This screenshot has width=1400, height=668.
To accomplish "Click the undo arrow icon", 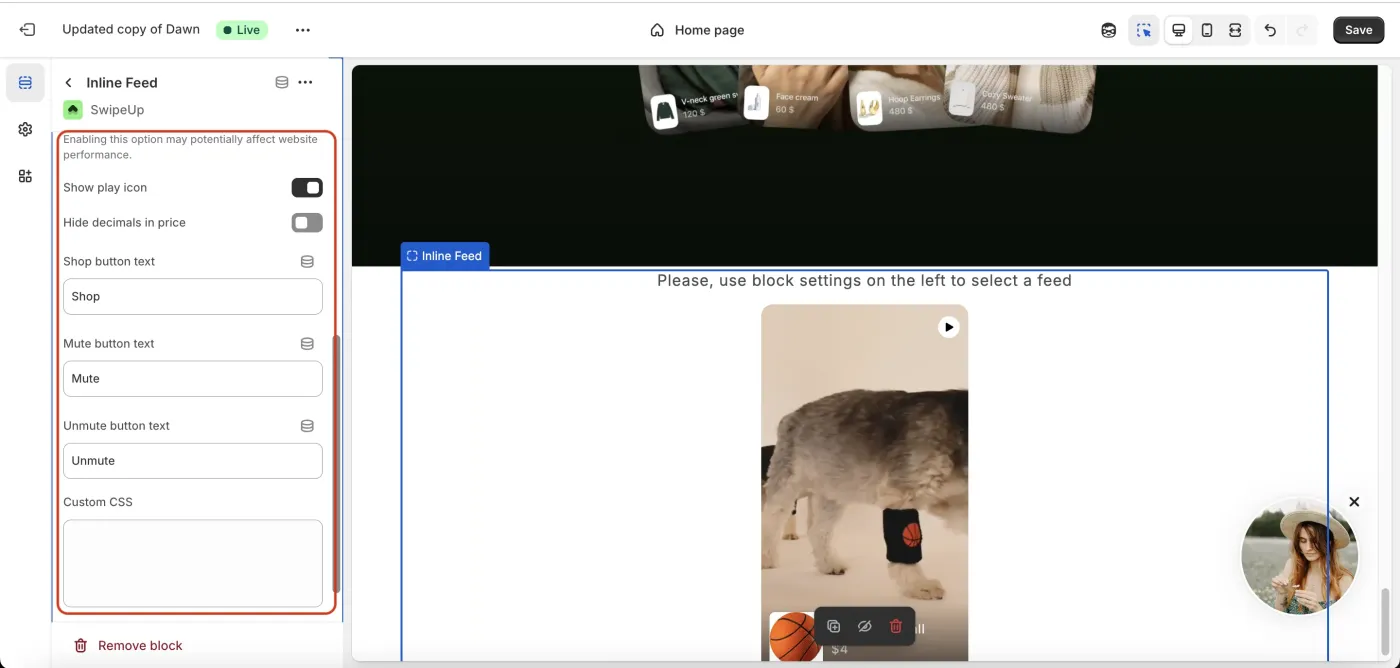I will tap(1270, 30).
